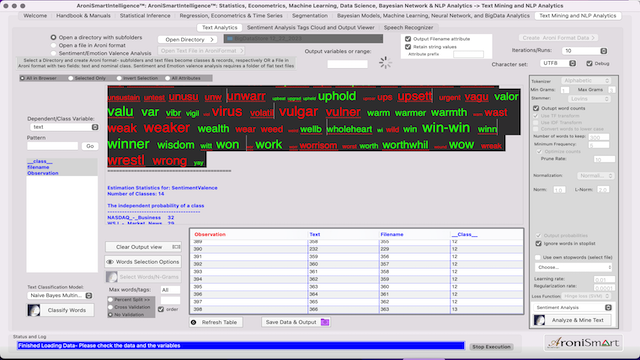Click the Words Selection Options button

click(143, 262)
